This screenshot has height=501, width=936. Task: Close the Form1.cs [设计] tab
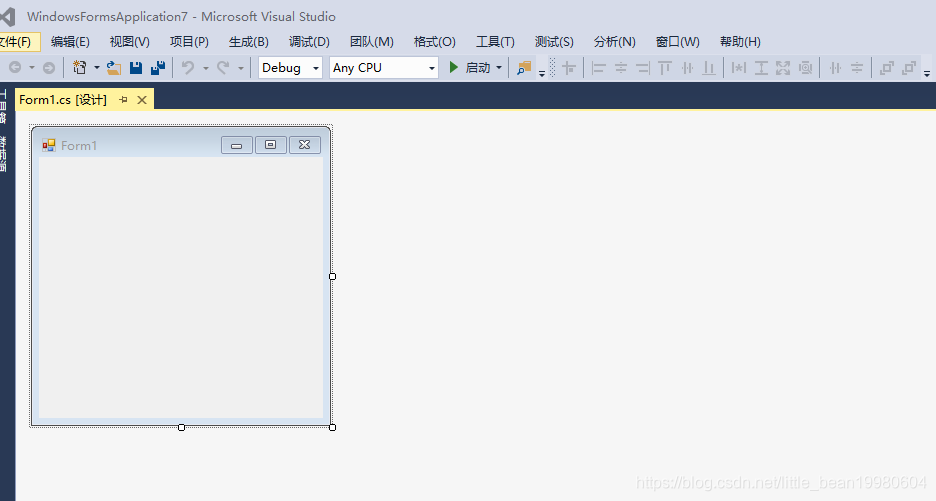click(142, 100)
